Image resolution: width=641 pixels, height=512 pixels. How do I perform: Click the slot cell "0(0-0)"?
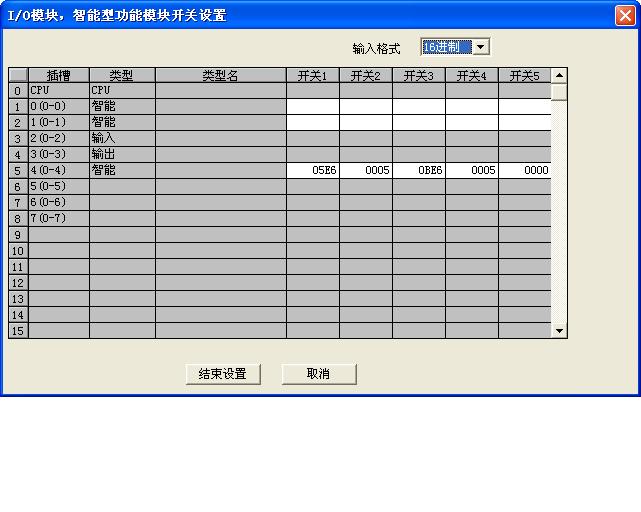59,107
